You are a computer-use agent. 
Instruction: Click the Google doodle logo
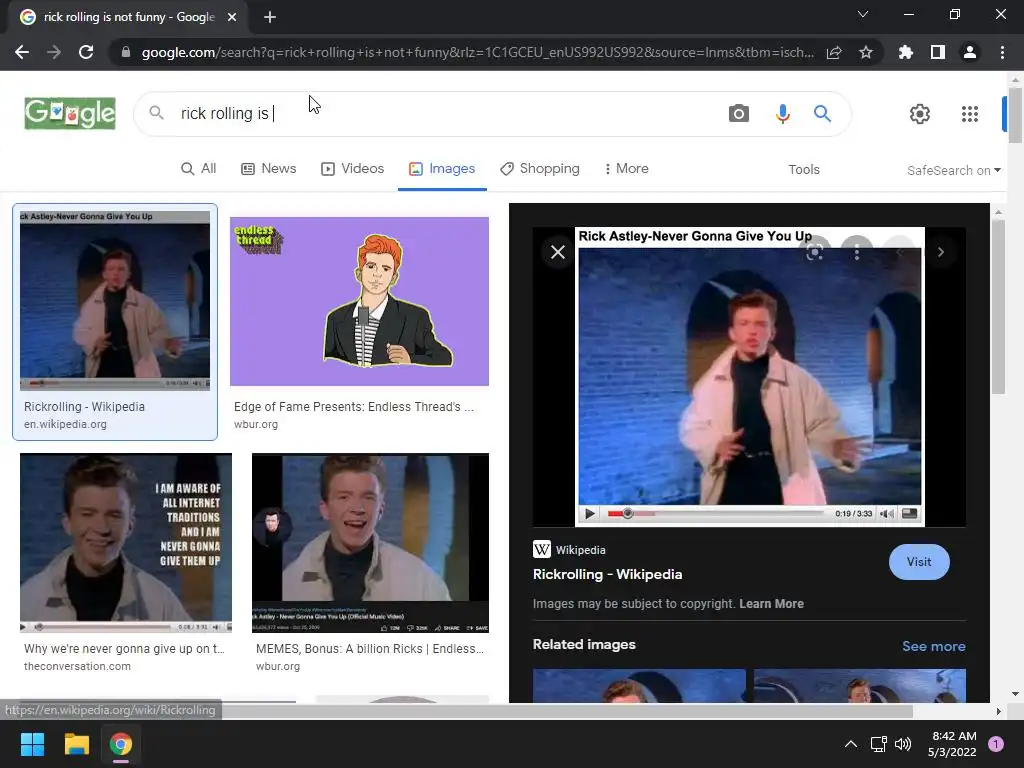[x=70, y=114]
